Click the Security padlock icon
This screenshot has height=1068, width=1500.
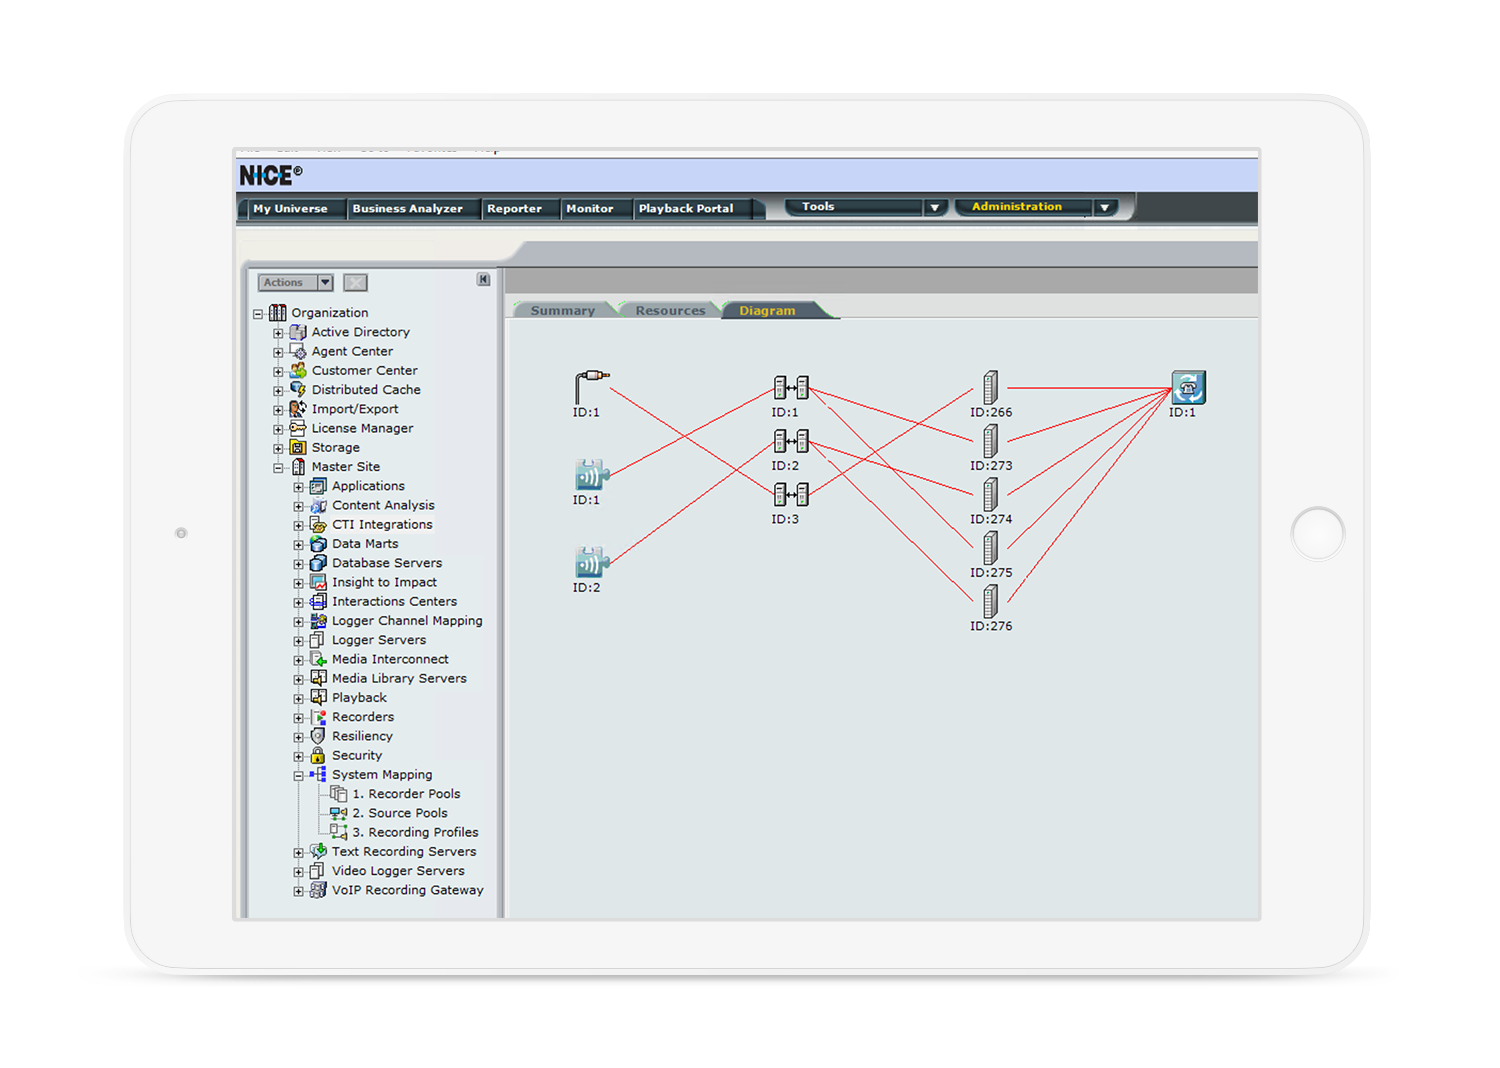point(318,755)
